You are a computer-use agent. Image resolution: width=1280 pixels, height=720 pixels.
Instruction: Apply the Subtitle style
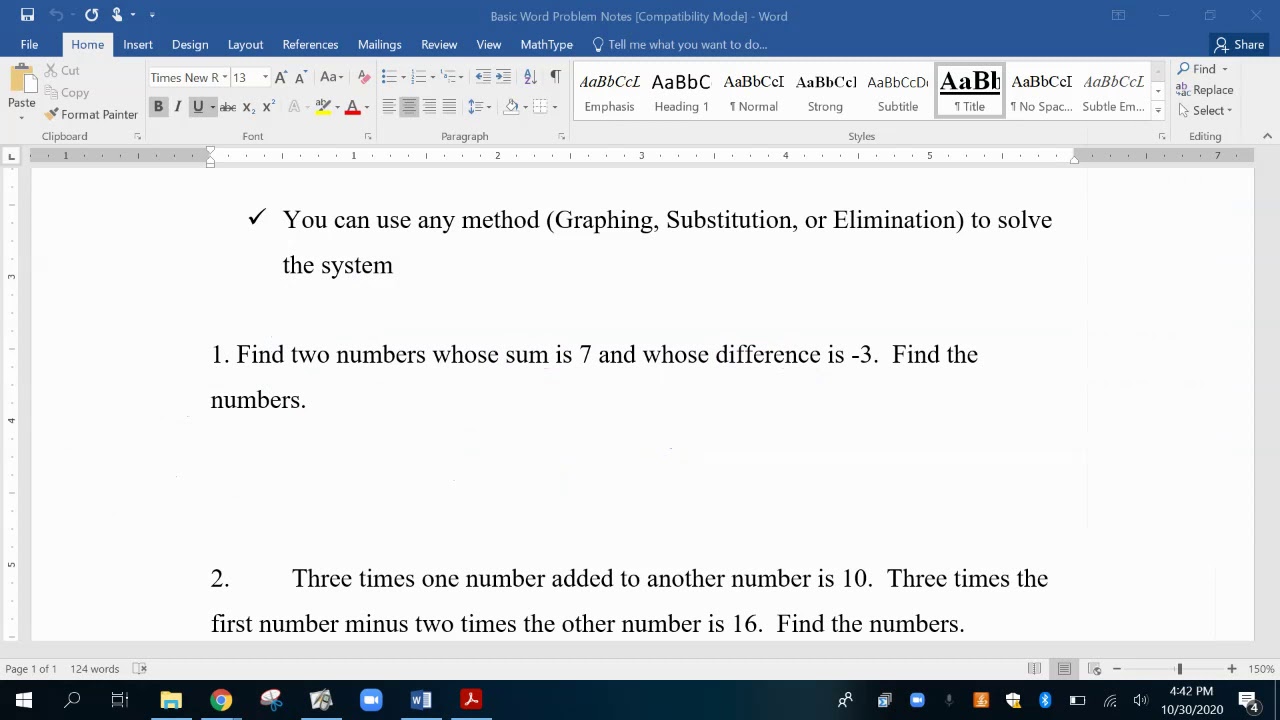coord(897,92)
